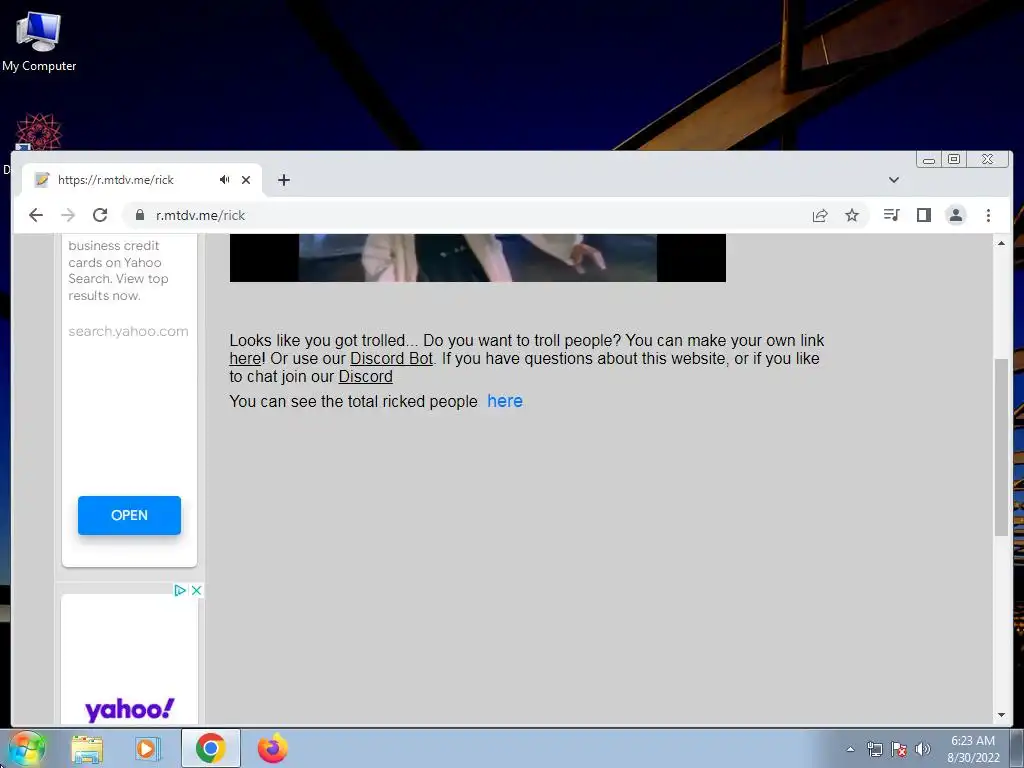Click the underlined 'here' make-link link

(245, 359)
